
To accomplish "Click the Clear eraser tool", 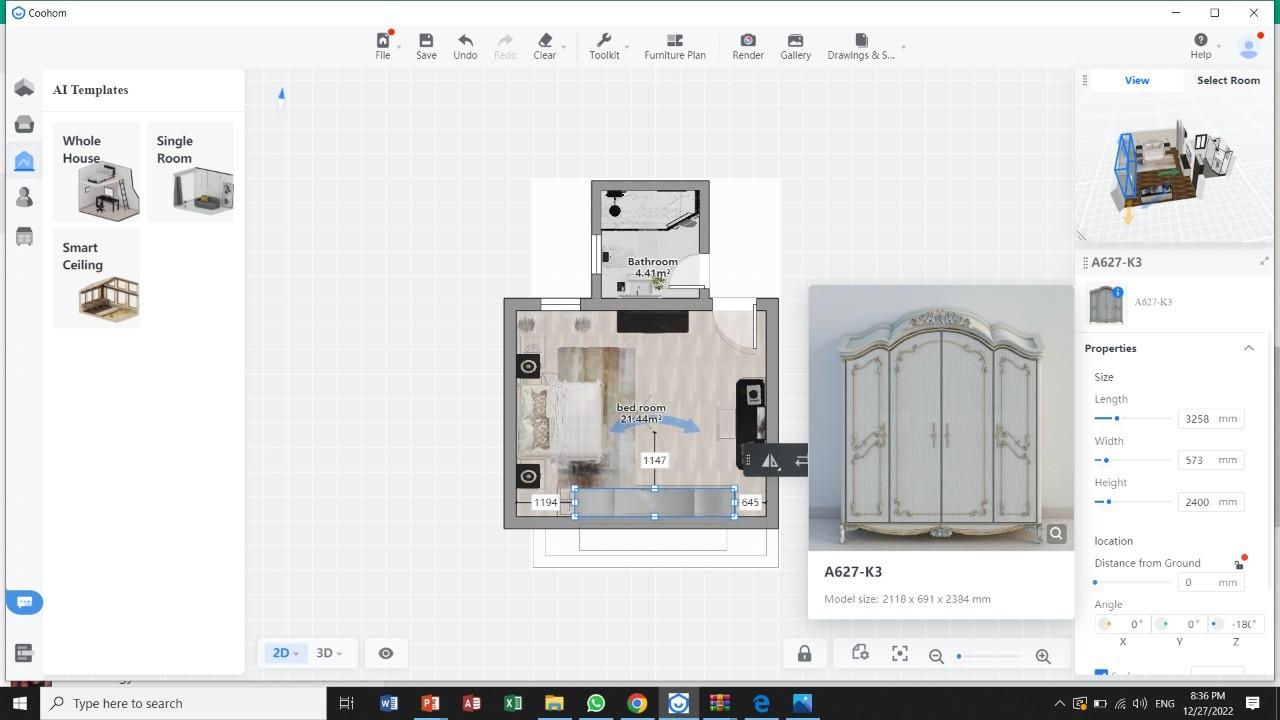I will click(545, 46).
